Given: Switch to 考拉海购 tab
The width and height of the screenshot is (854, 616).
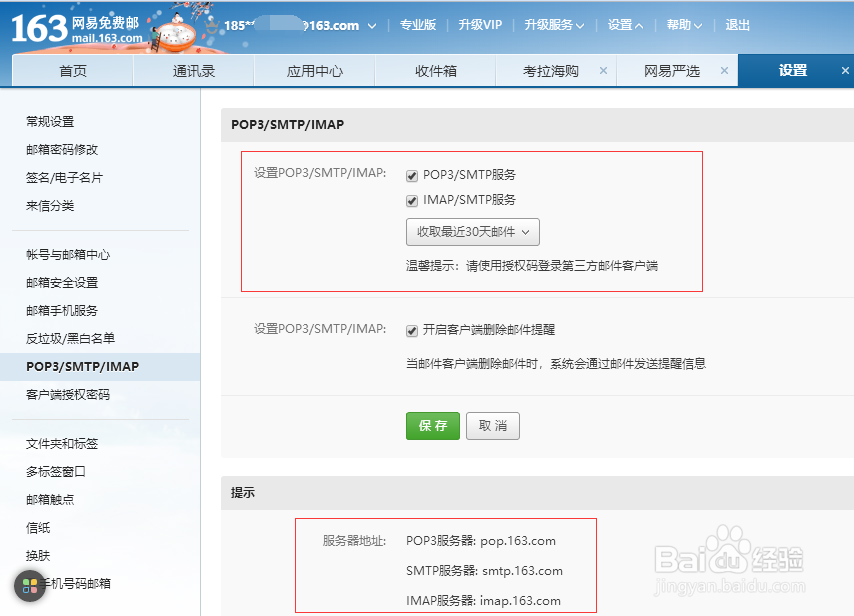Looking at the screenshot, I should (550, 71).
